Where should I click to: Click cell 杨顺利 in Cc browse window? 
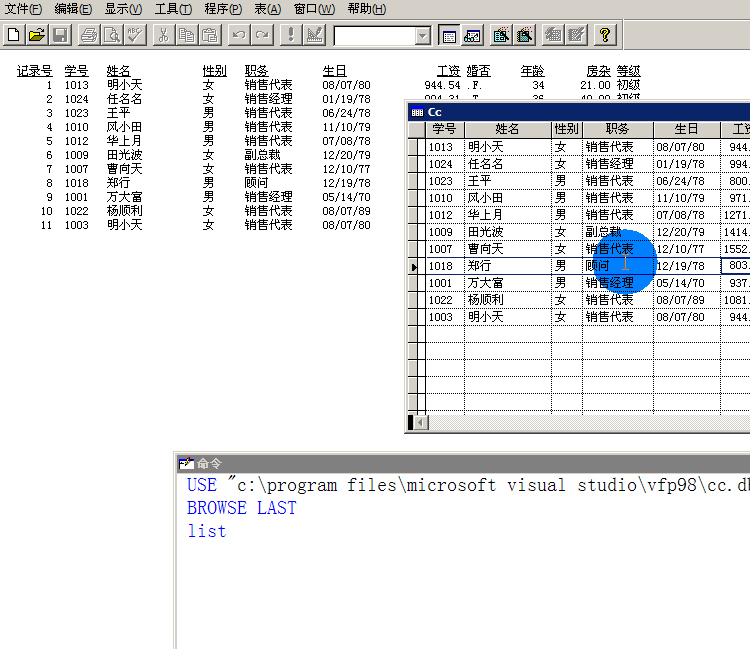tap(507, 300)
